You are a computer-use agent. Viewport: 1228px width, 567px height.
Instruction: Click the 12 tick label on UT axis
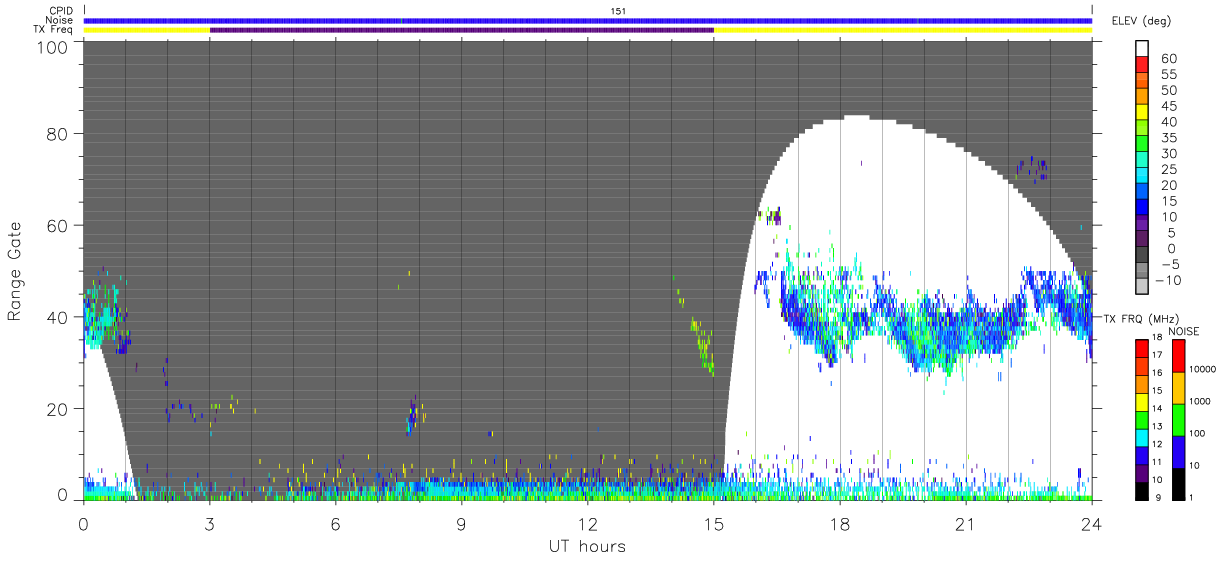588,523
